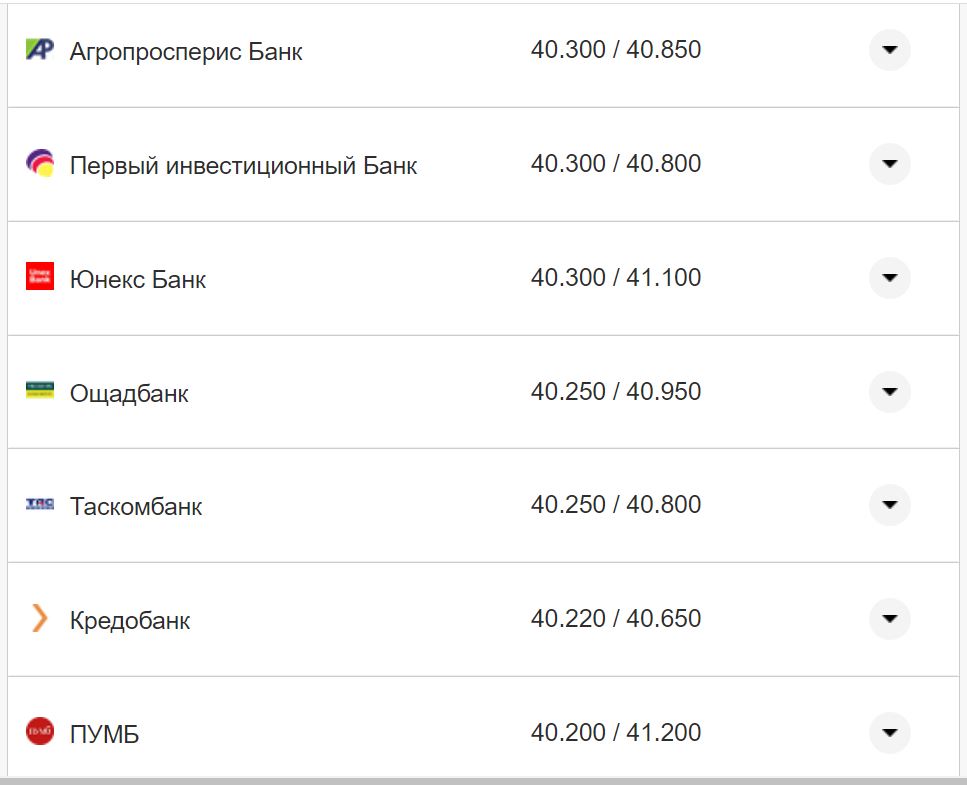
Task: Open the Юнекс Банк dropdown arrow
Action: pyautogui.click(x=888, y=277)
